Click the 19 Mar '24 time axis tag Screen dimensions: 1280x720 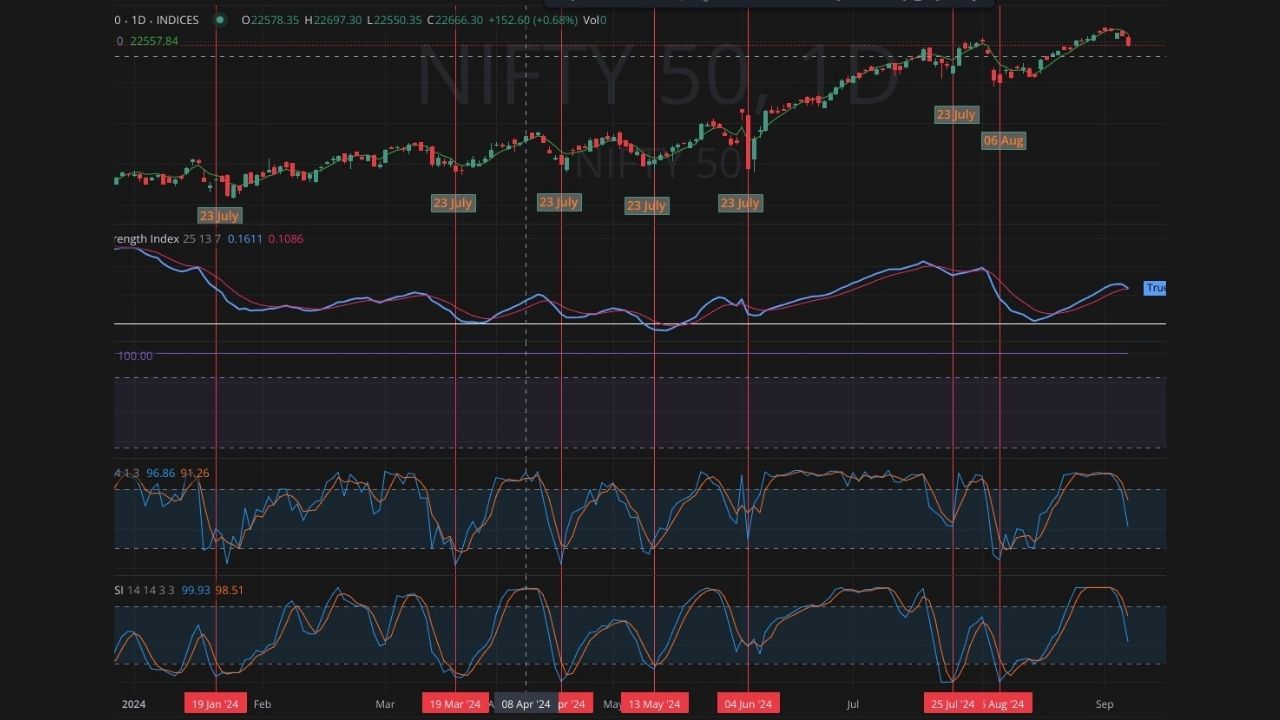pos(456,704)
